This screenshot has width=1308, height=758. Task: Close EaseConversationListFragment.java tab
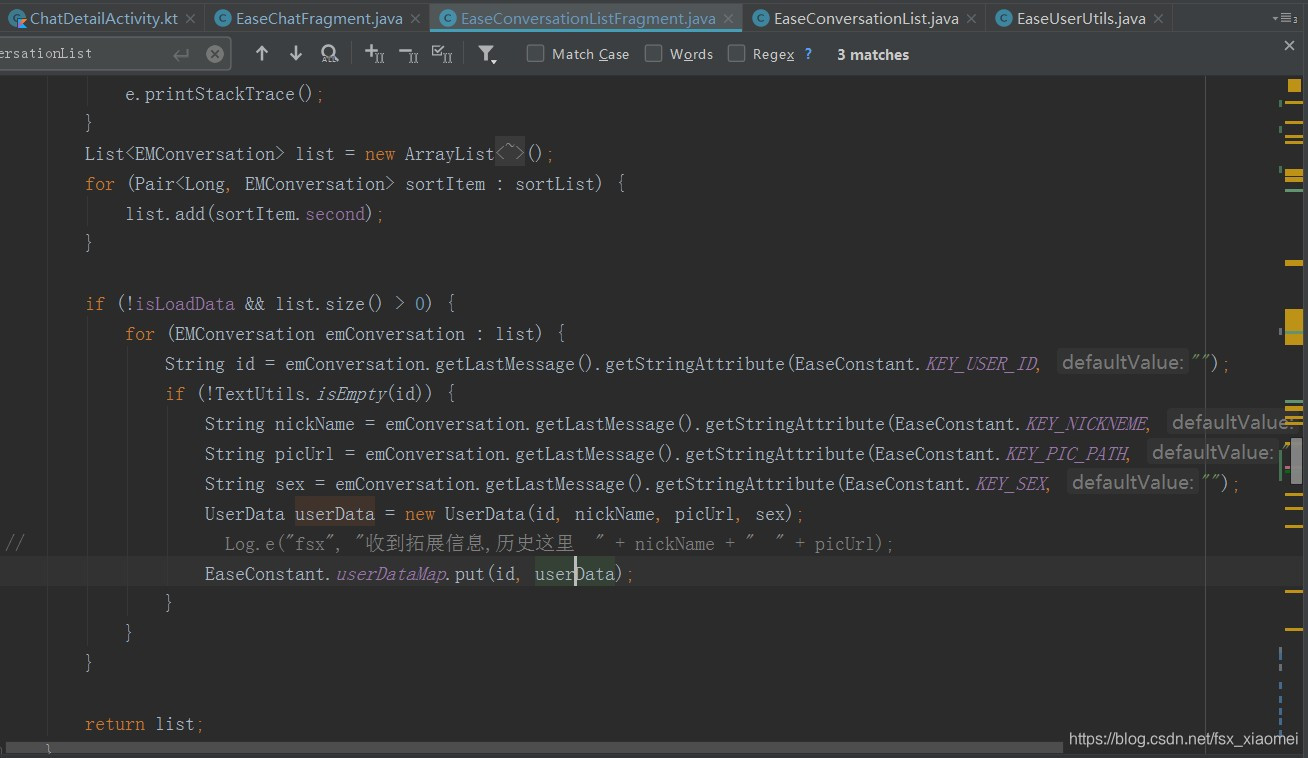[x=729, y=19]
